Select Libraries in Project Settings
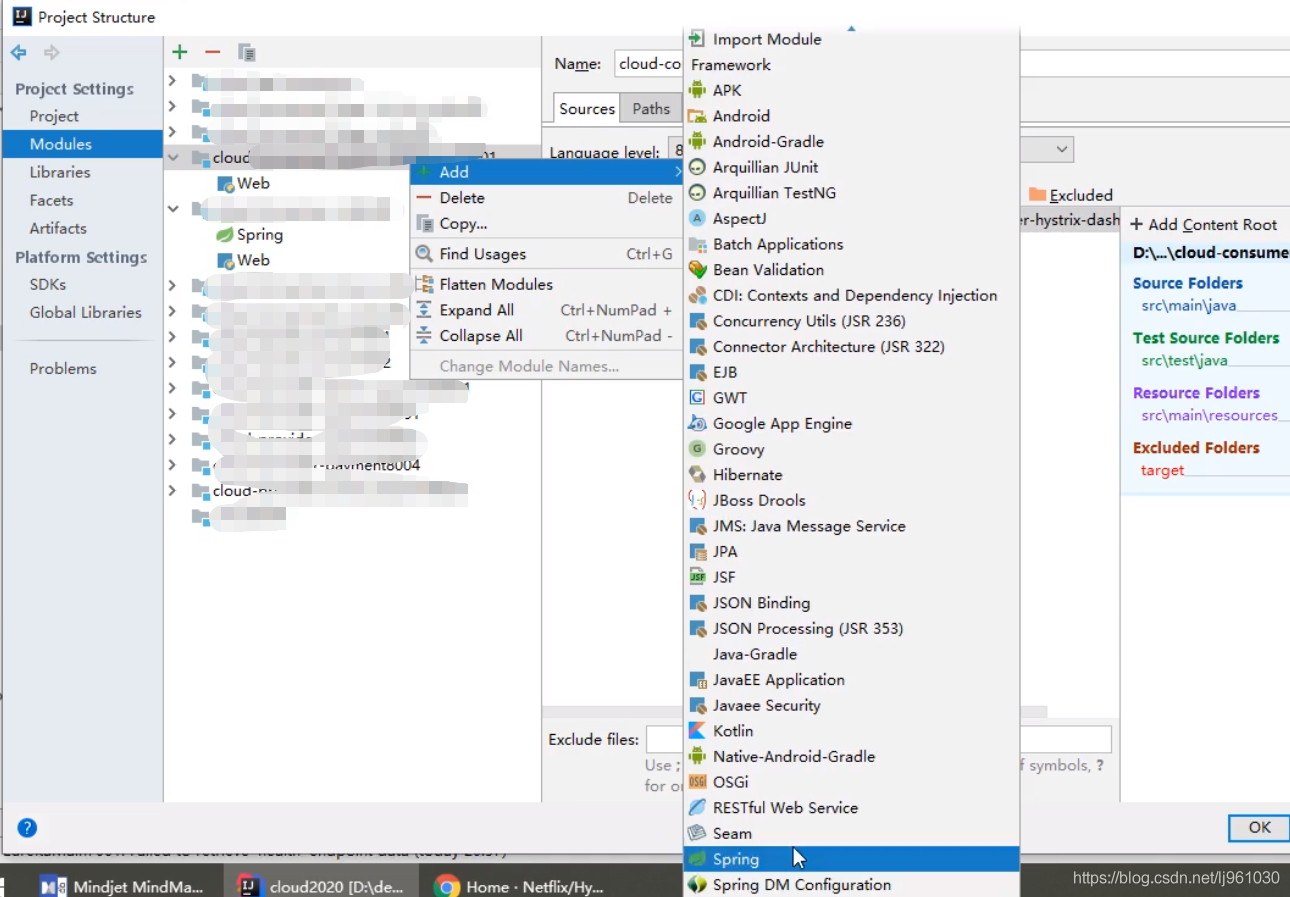 tap(60, 172)
